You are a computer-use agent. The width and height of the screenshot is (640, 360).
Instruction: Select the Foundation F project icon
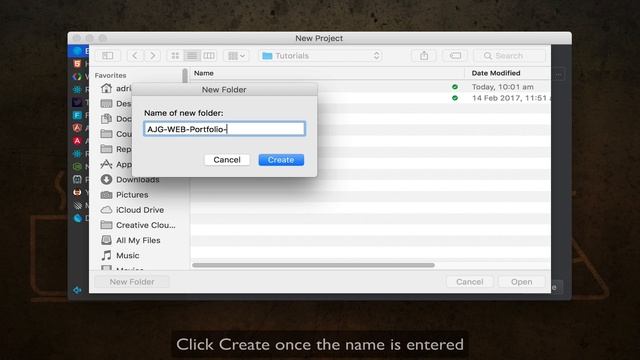(77, 115)
